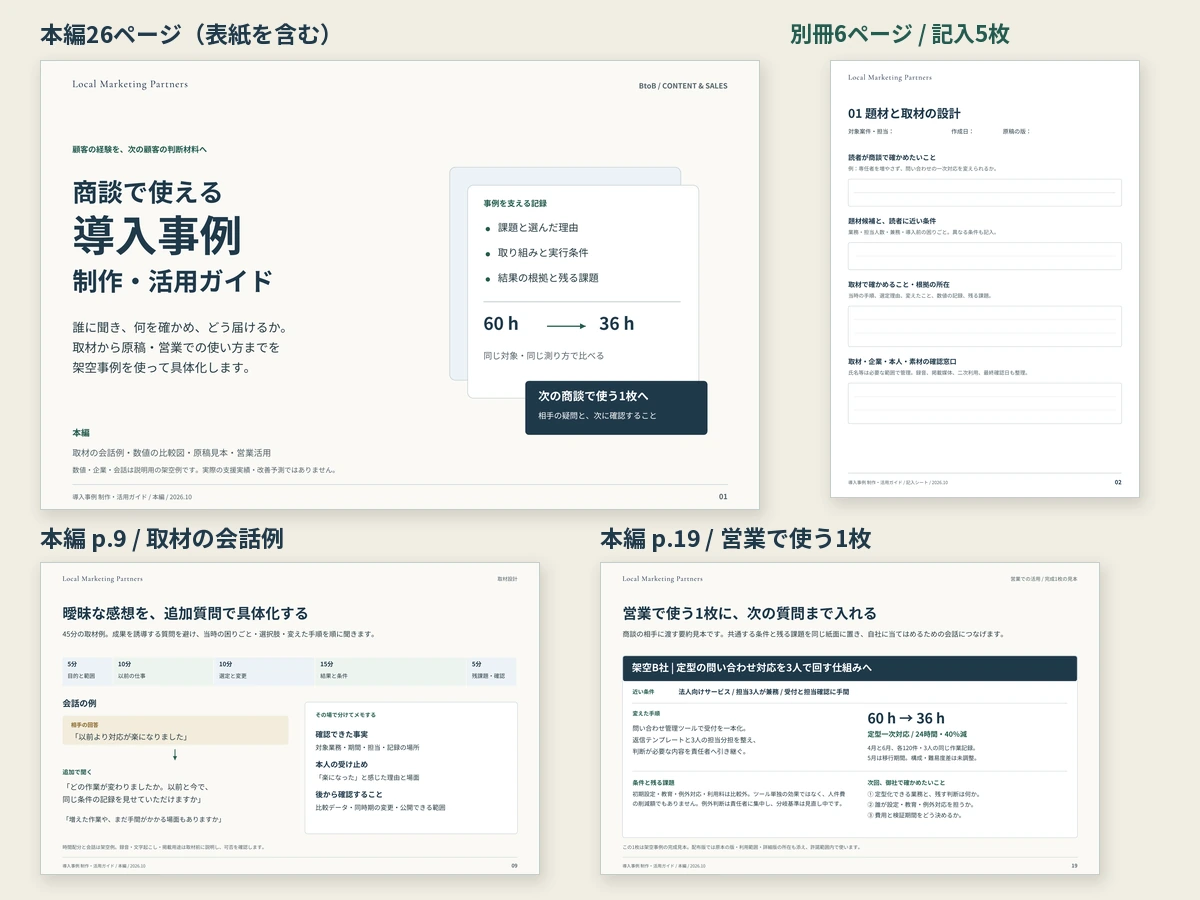Click the field under 題材候補と、読者に近い条件
The height and width of the screenshot is (900, 1200).
(985, 256)
